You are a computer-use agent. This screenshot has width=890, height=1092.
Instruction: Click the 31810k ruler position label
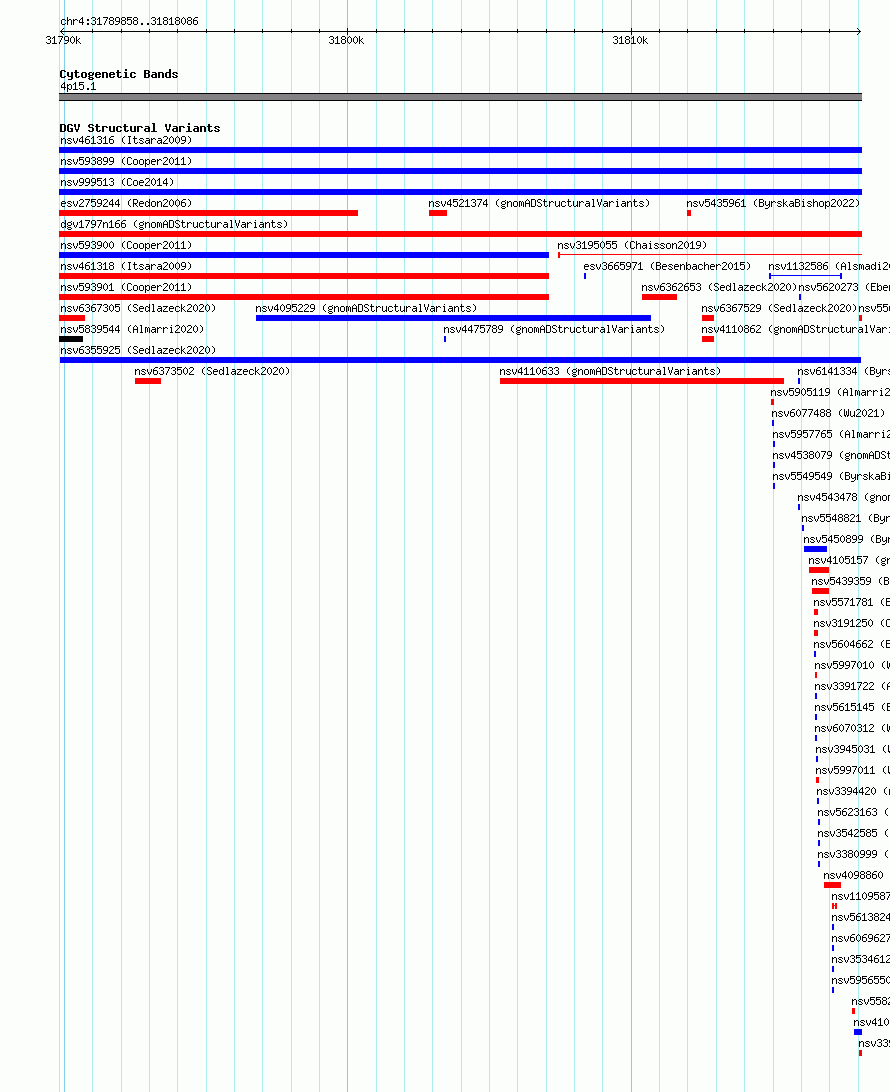630,40
